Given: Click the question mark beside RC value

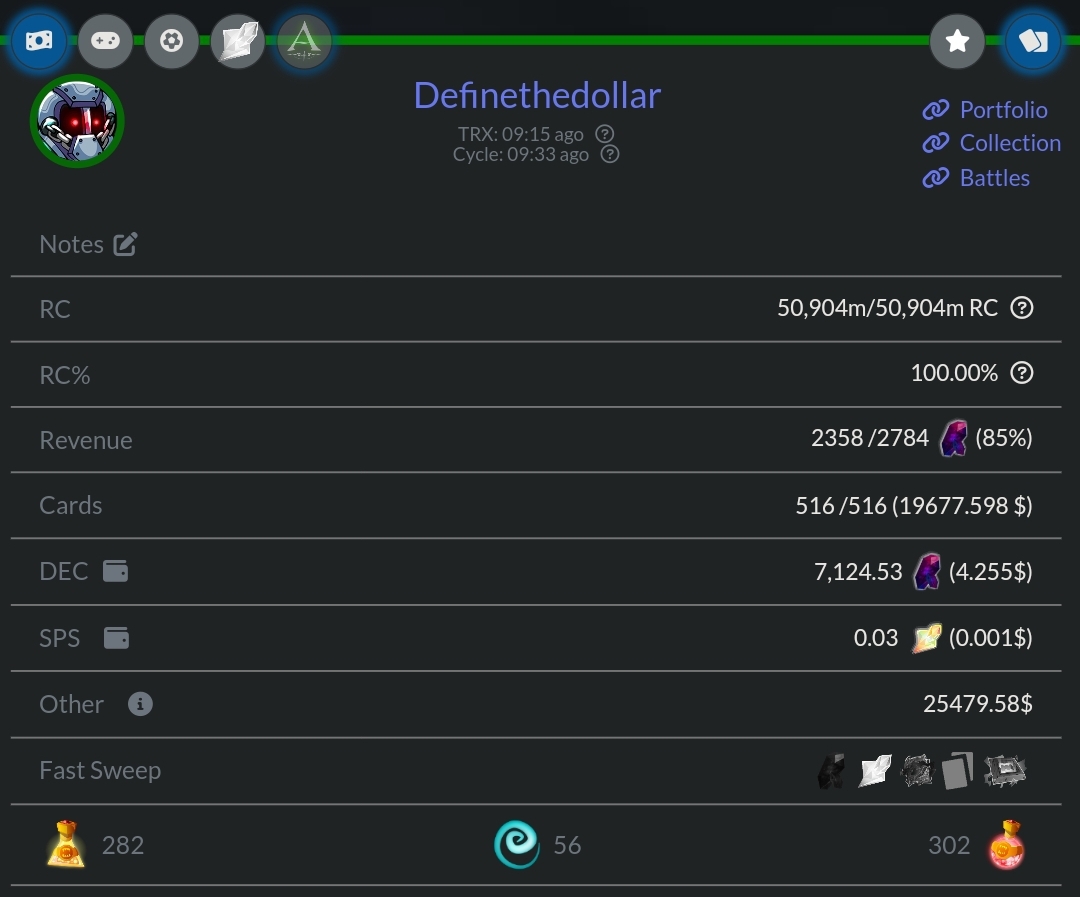Looking at the screenshot, I should [1021, 308].
